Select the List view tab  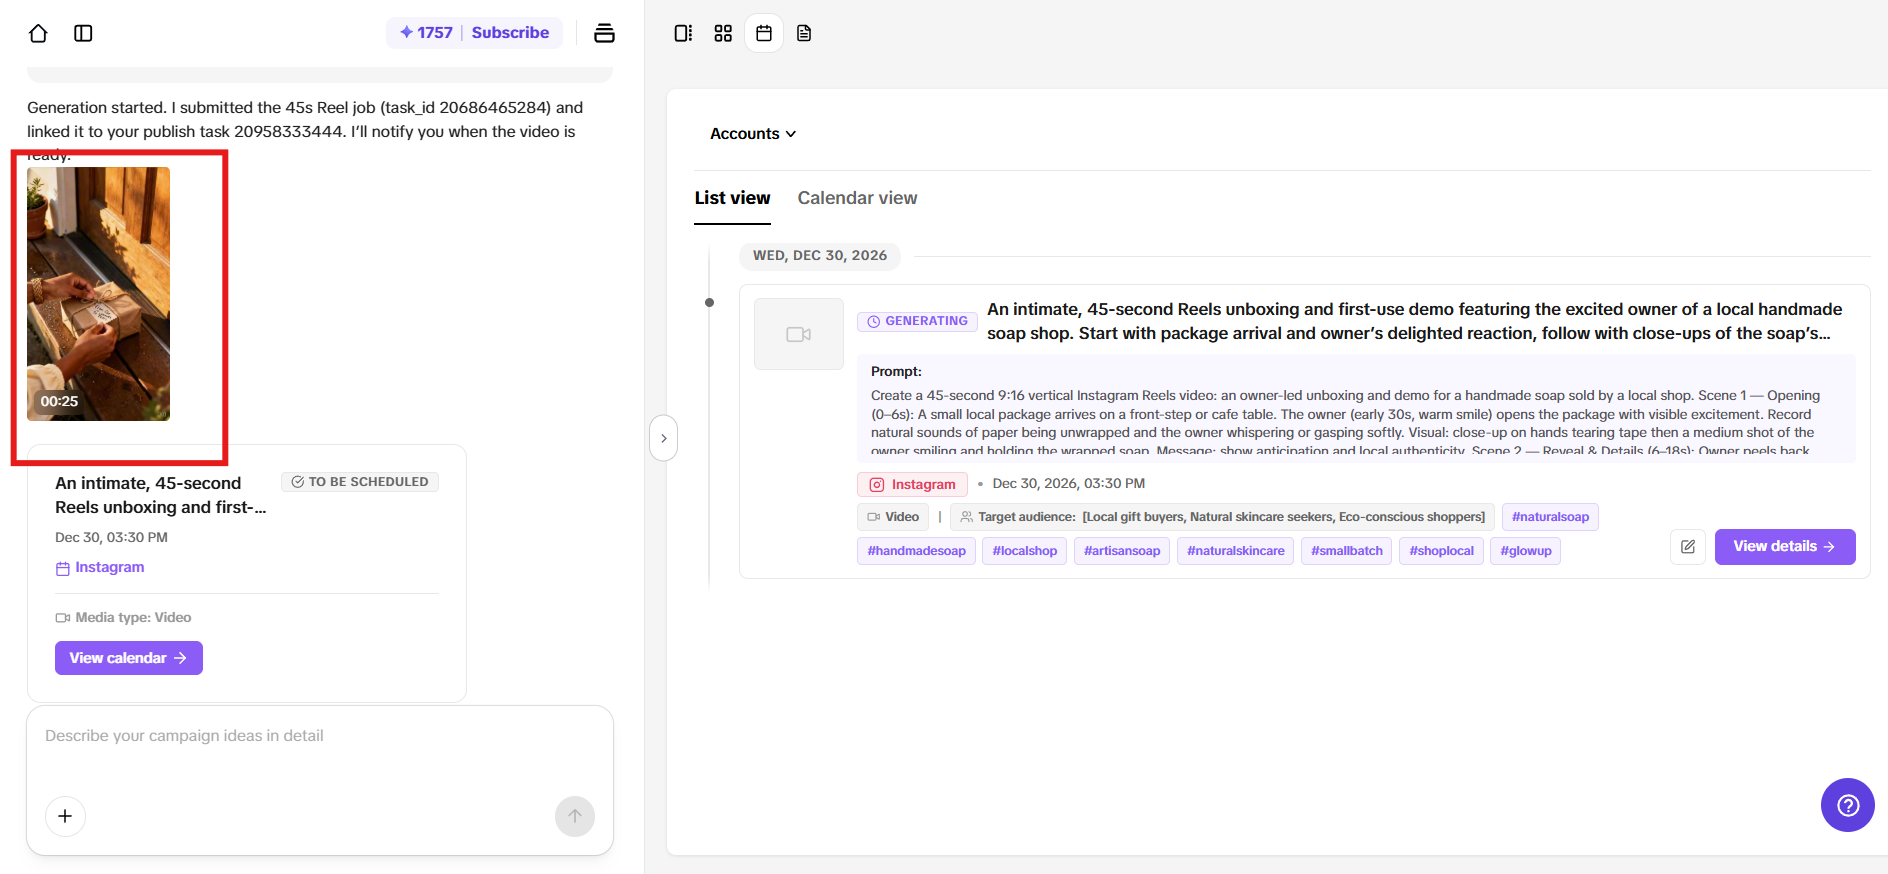(x=732, y=198)
